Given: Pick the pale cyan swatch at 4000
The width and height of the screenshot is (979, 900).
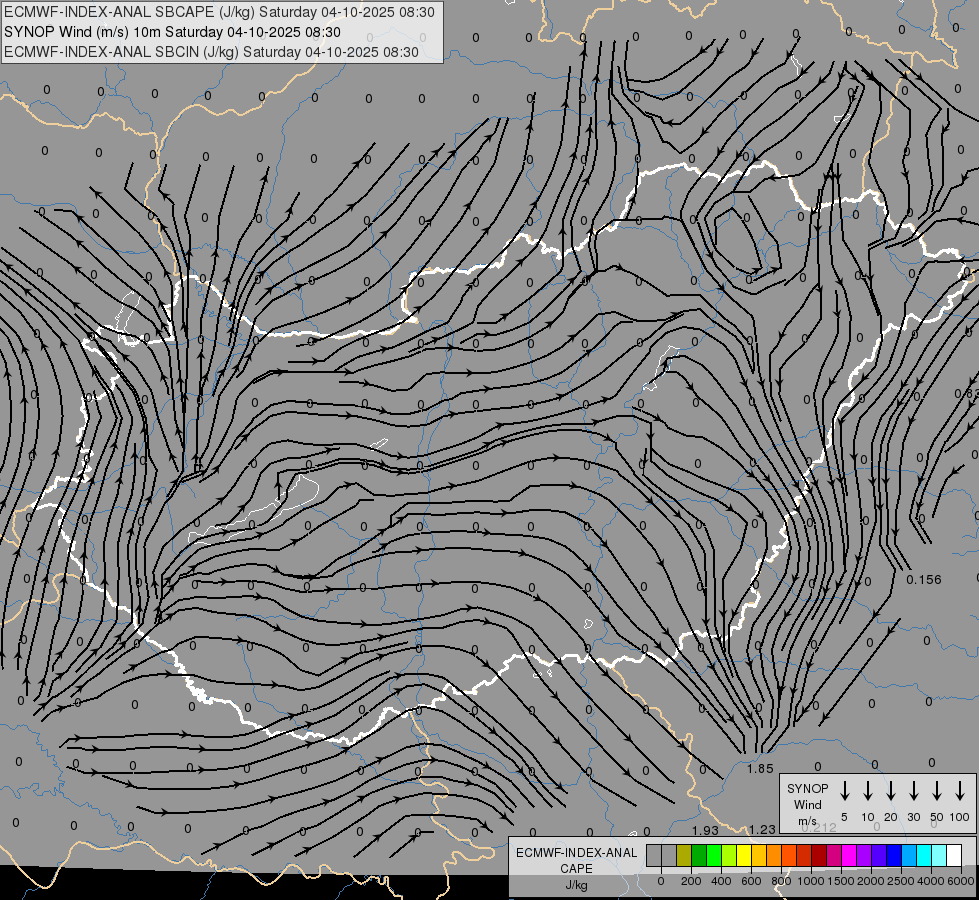Looking at the screenshot, I should click(938, 855).
